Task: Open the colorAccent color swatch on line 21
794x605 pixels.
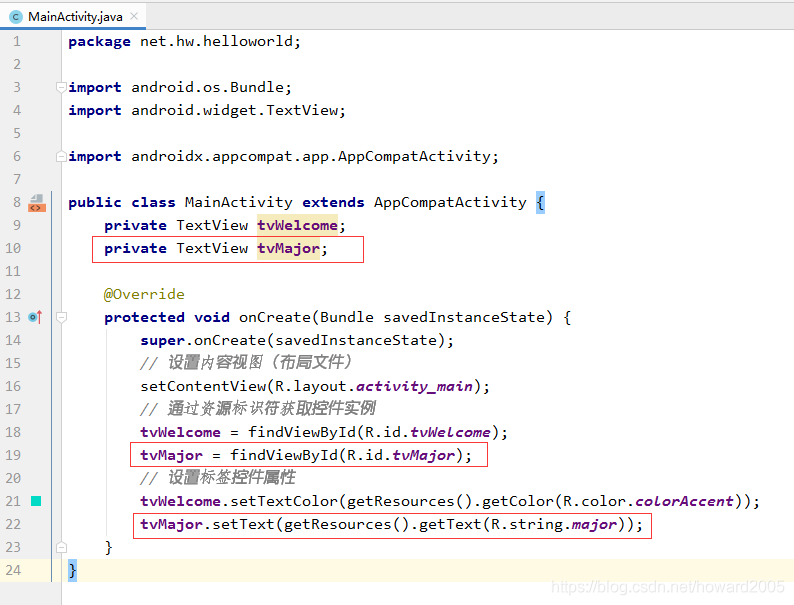Action: [x=36, y=501]
